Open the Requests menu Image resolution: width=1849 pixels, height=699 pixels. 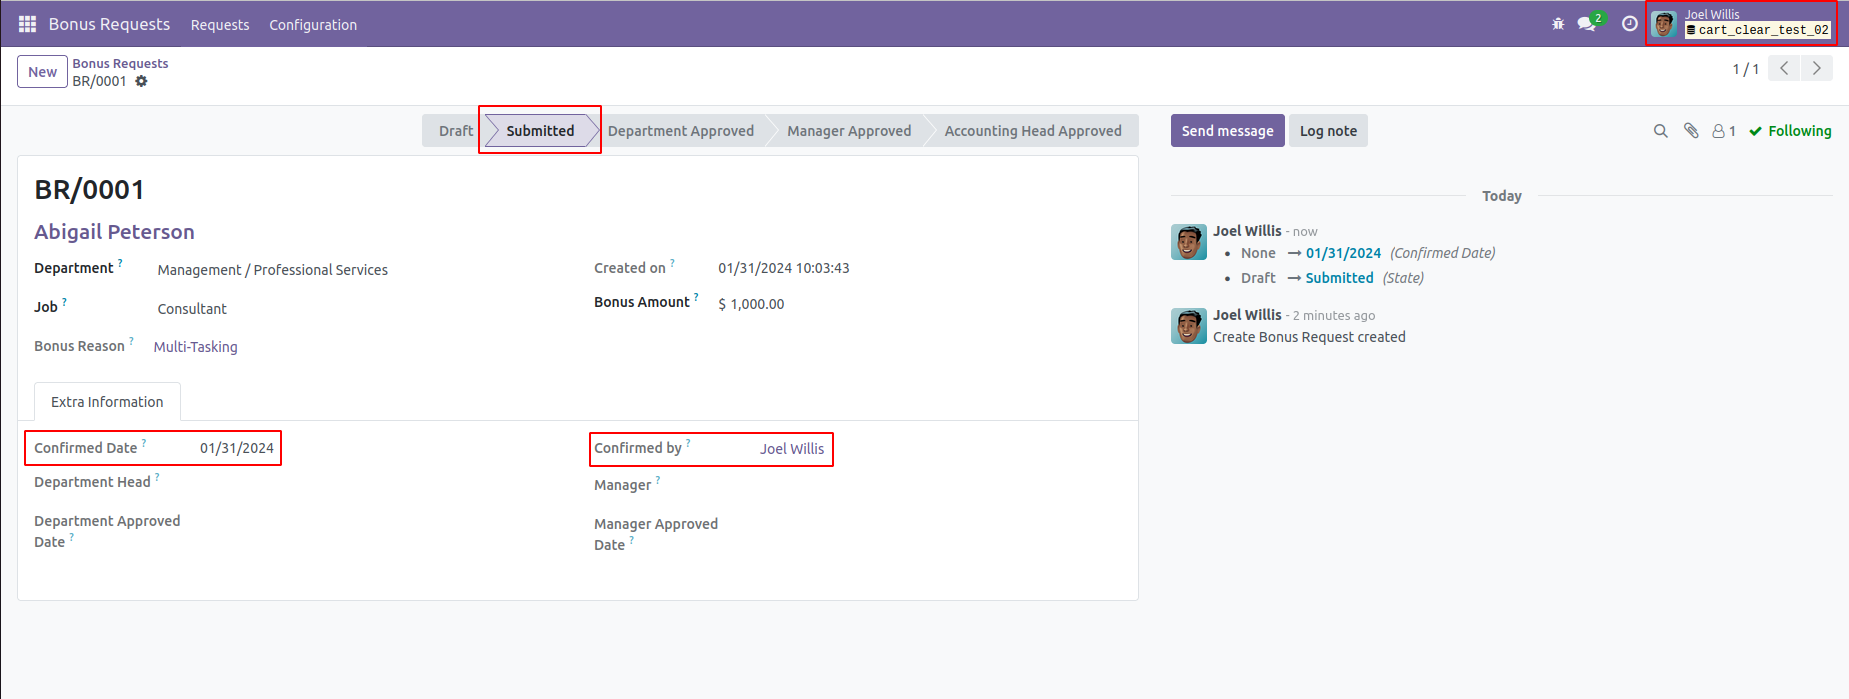coord(220,25)
